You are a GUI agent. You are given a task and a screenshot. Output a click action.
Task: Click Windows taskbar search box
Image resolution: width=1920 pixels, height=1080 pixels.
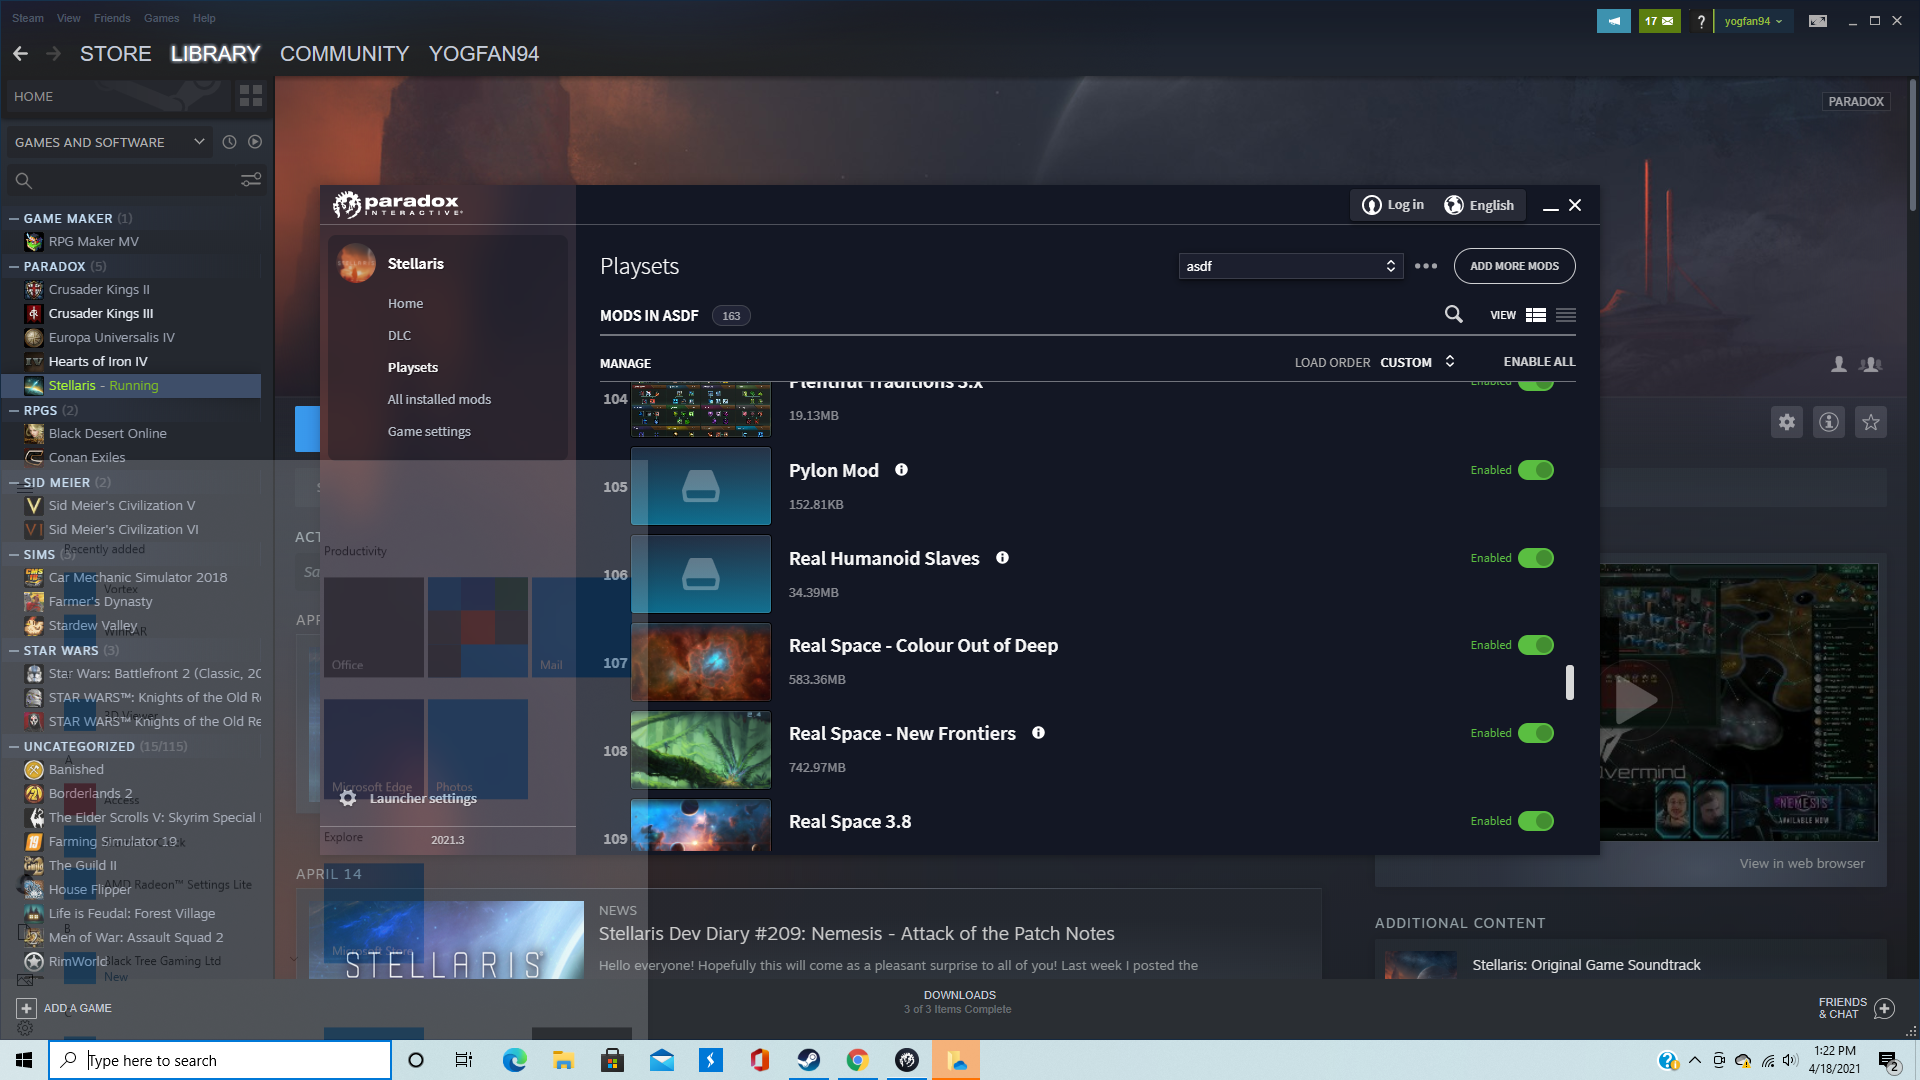point(220,1060)
